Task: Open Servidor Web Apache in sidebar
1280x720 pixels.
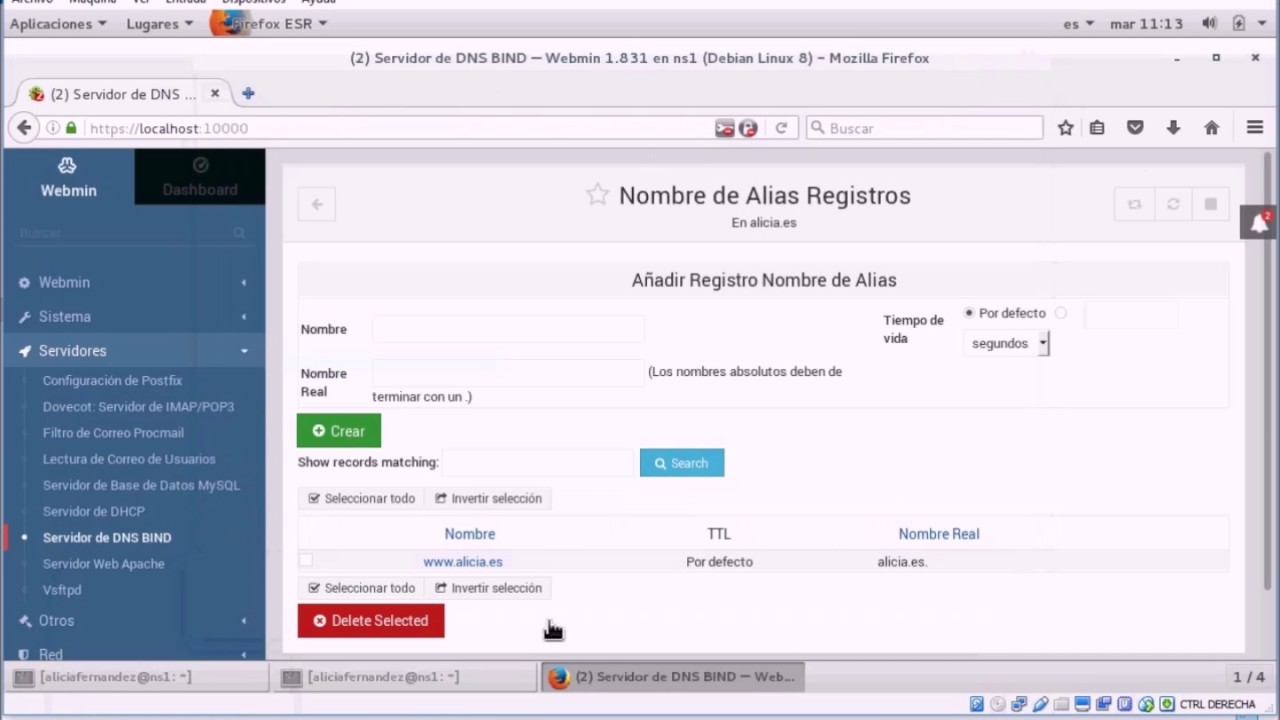Action: 104,563
